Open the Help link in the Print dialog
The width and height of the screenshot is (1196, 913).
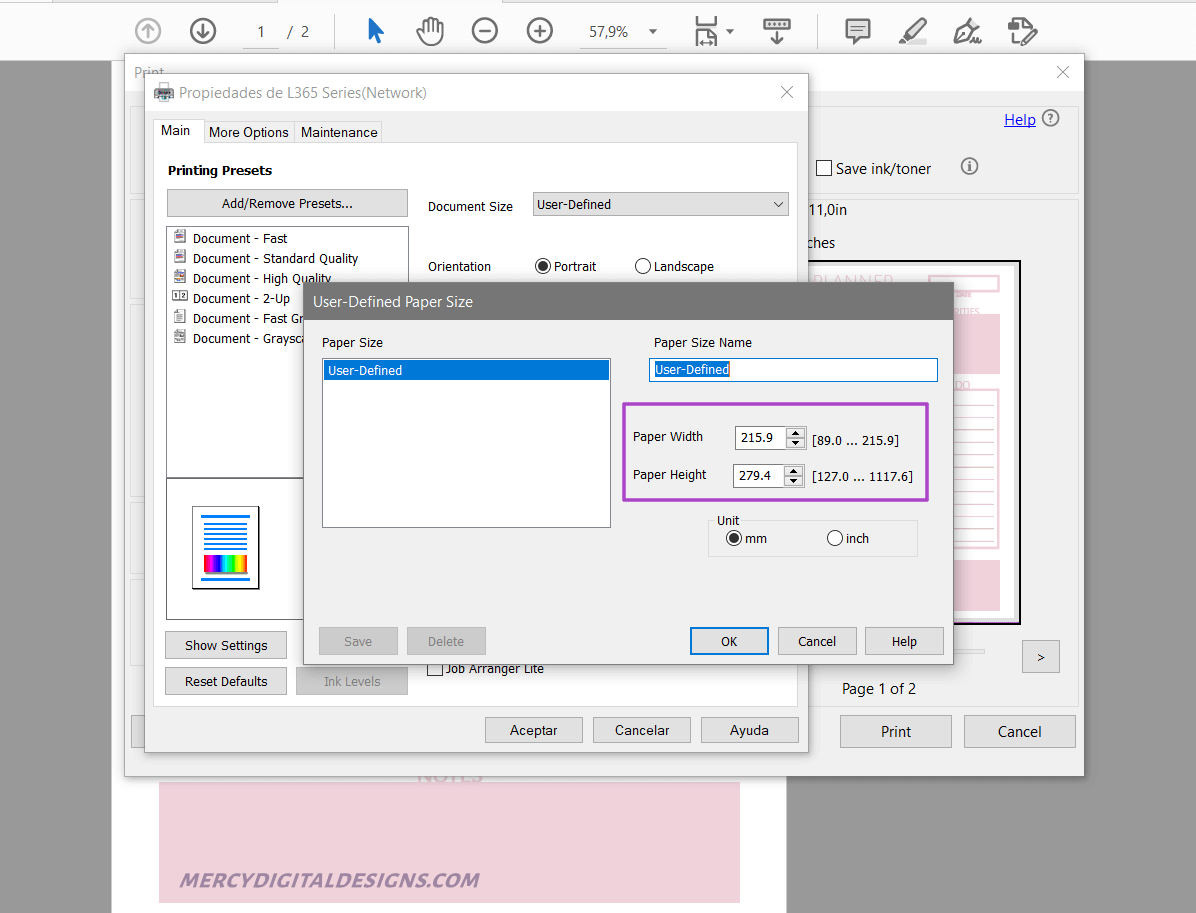(1019, 119)
